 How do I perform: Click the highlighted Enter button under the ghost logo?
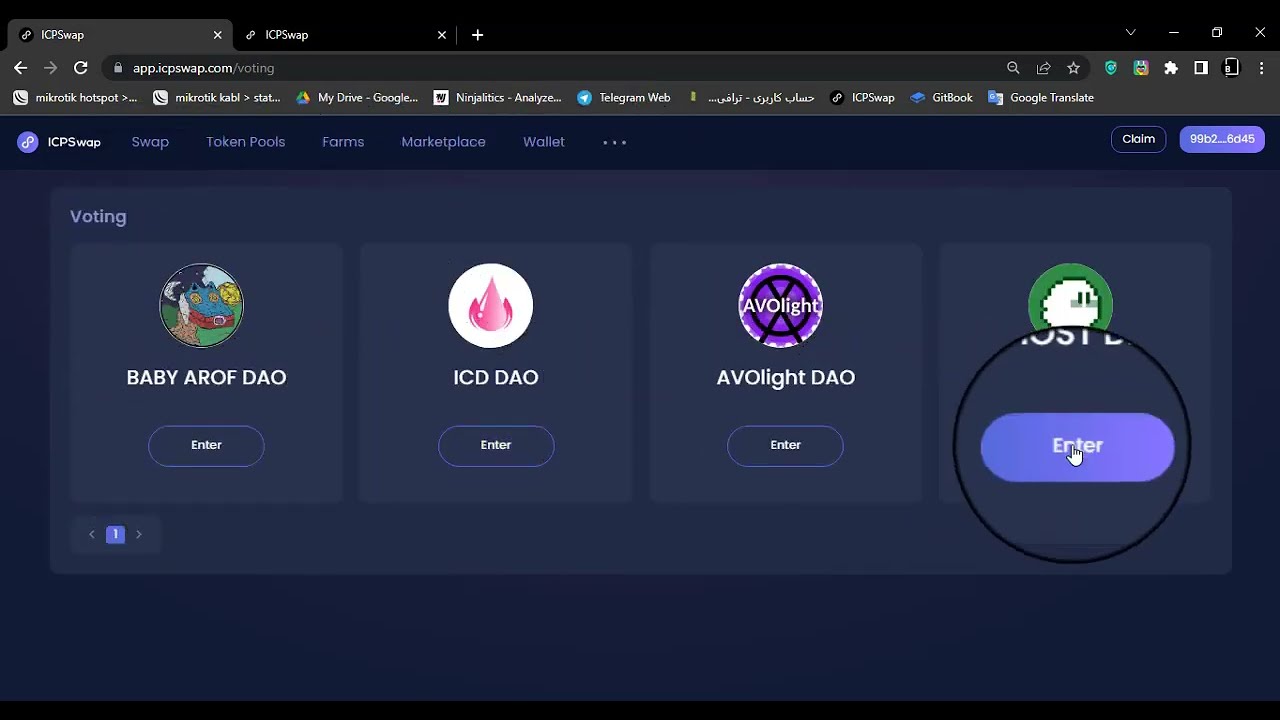point(1077,447)
